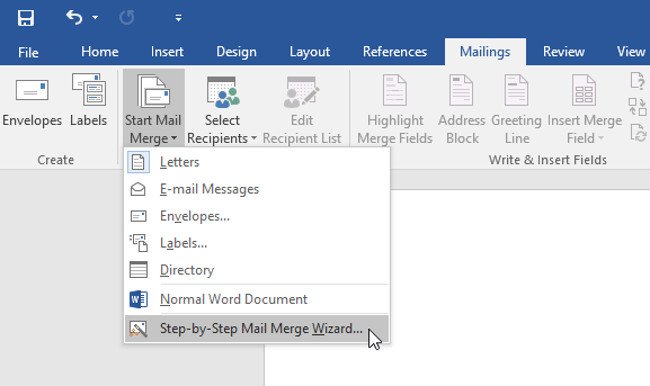Click the greyed-out Redo icon
650x386 pixels.
click(x=126, y=18)
